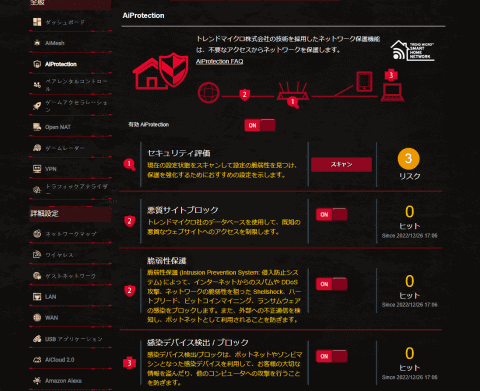The width and height of the screenshot is (480, 391).
Task: Click the AiCloud 2.0 cloud icon
Action: [x=37, y=360]
